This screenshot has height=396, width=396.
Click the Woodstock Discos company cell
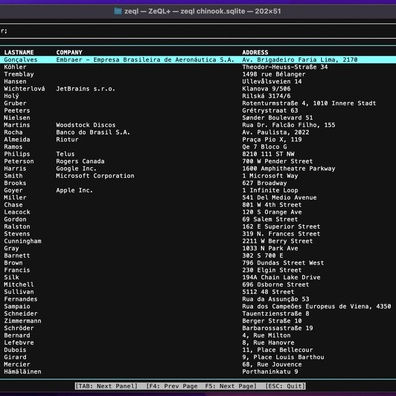point(86,125)
